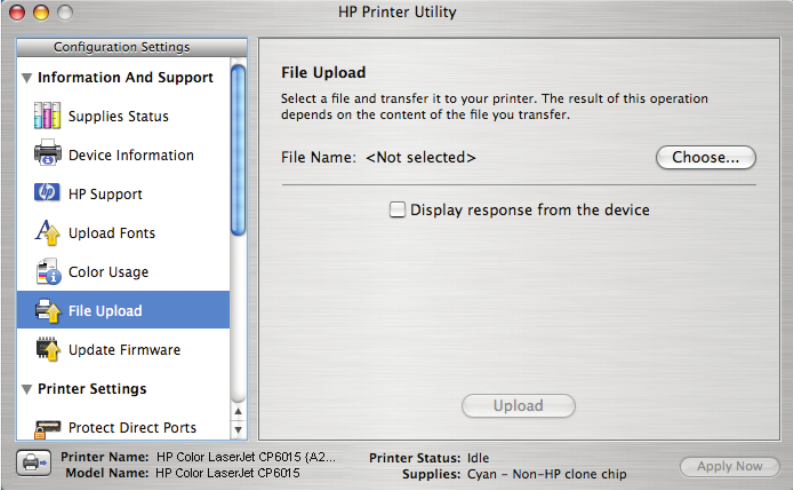Click the Protect Direct Ports lock icon
This screenshot has width=793, height=490.
point(47,428)
